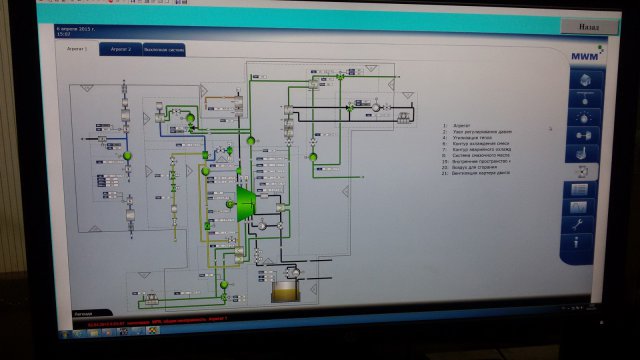Open the trend chart sidebar icon
640x360 pixels.
579,207
